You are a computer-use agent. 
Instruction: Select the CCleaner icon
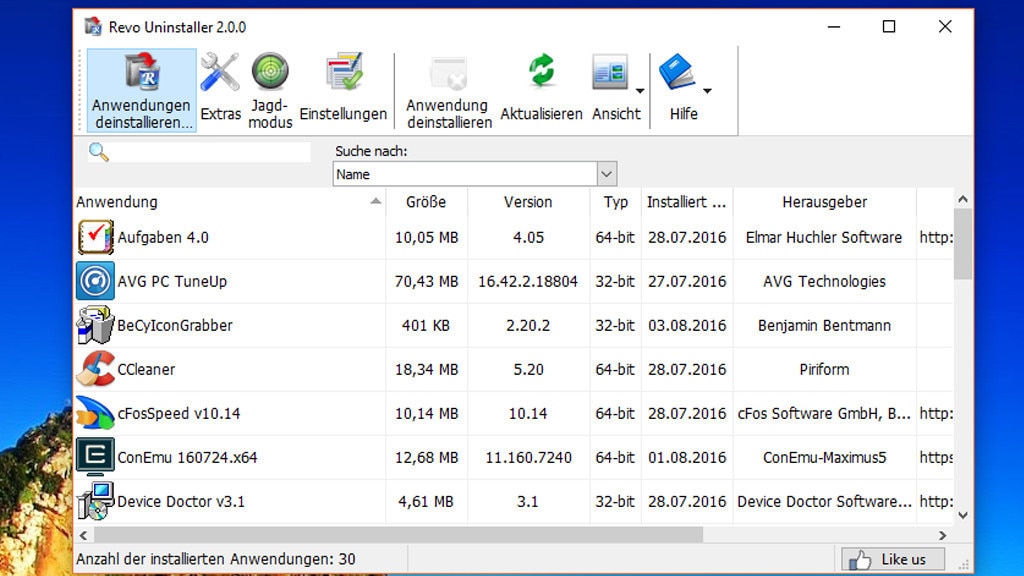[95, 369]
